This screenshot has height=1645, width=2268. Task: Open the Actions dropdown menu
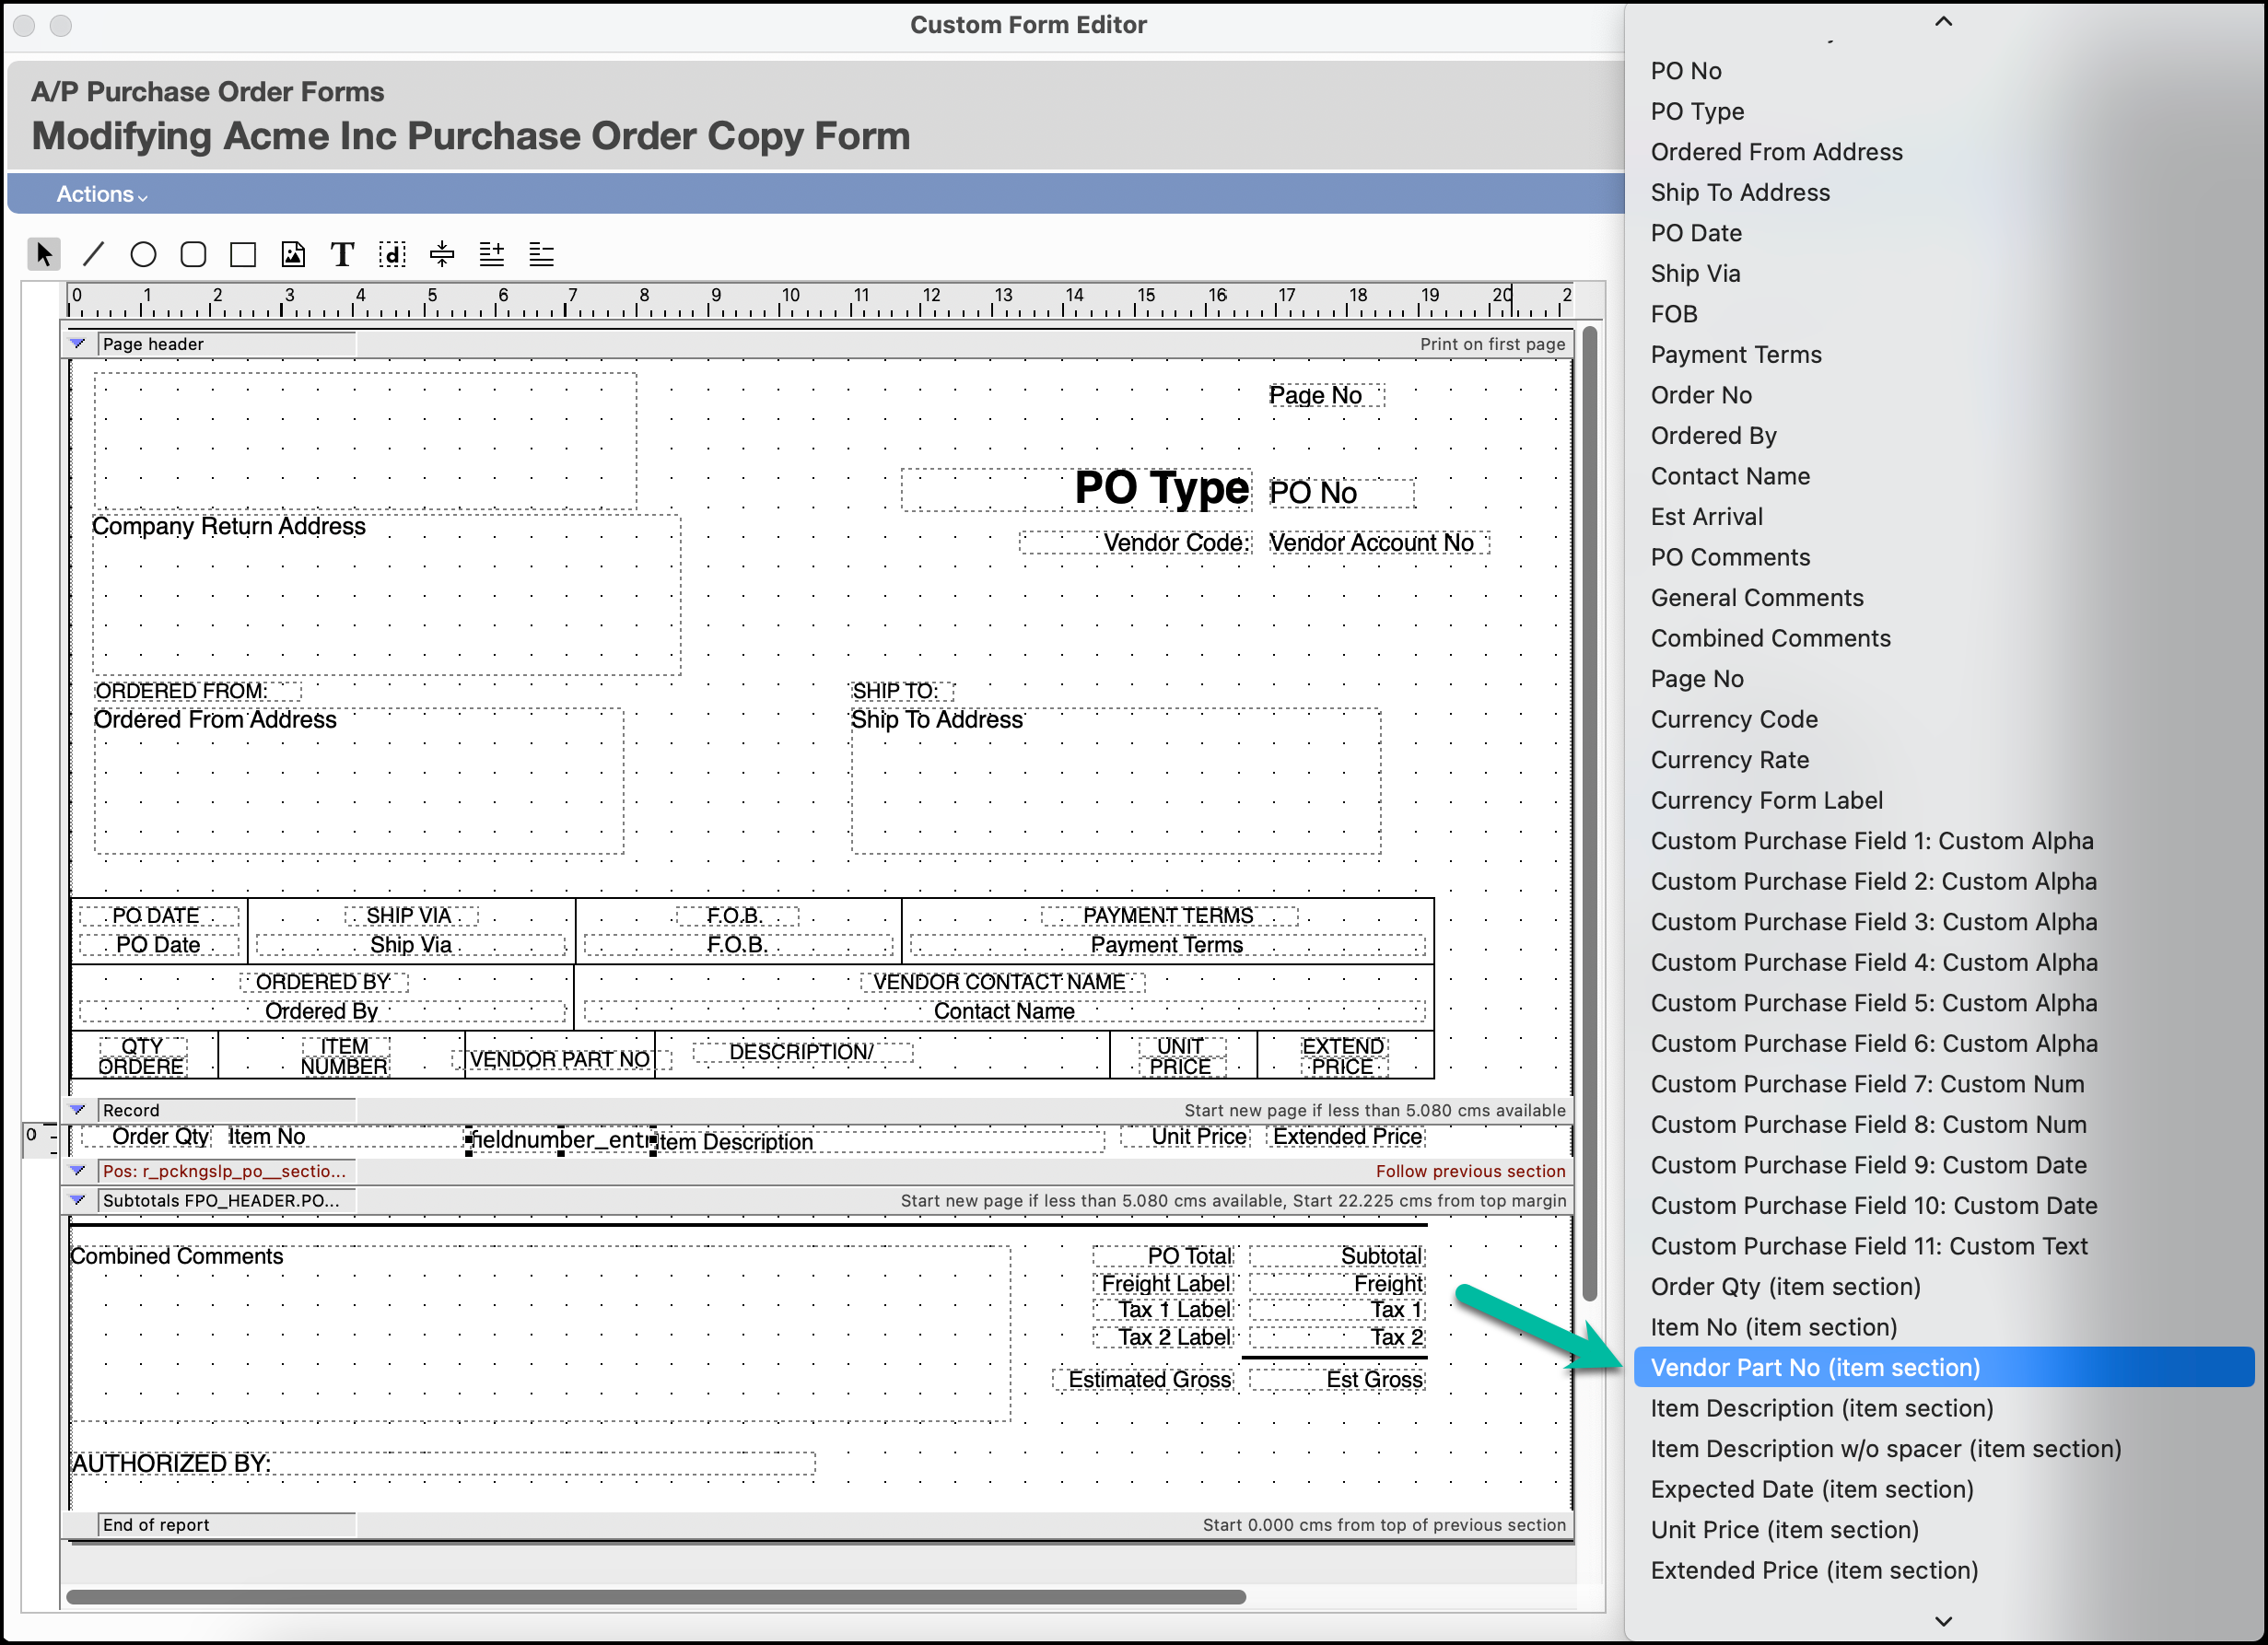tap(101, 194)
